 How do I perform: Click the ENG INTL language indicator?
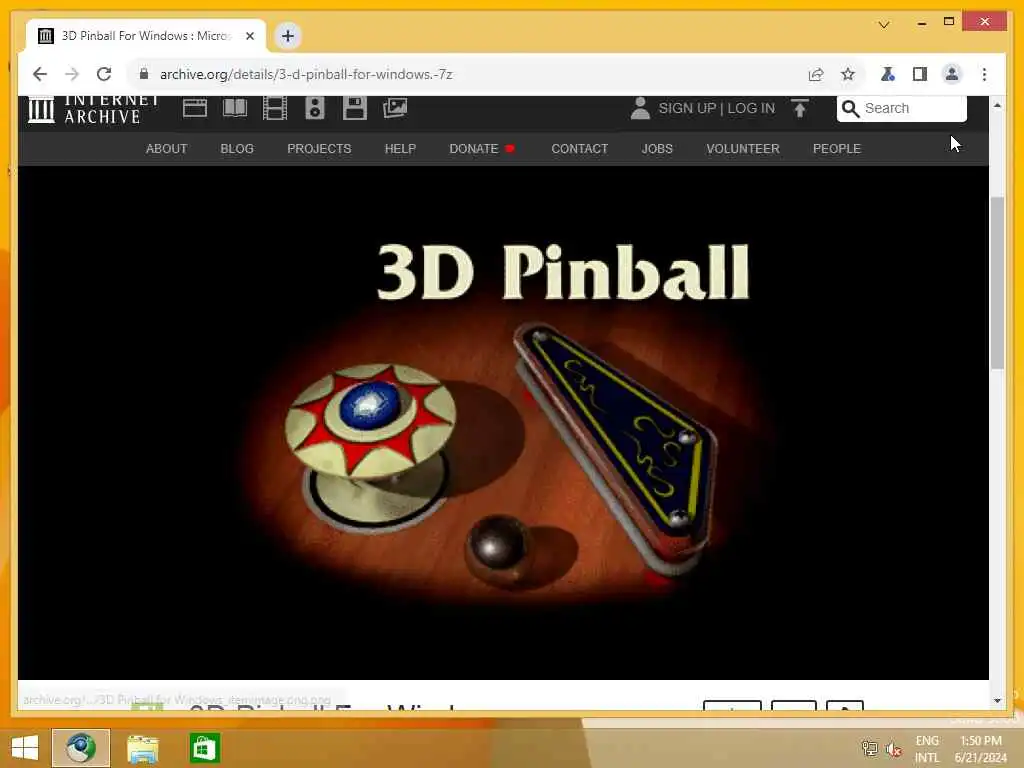click(927, 749)
